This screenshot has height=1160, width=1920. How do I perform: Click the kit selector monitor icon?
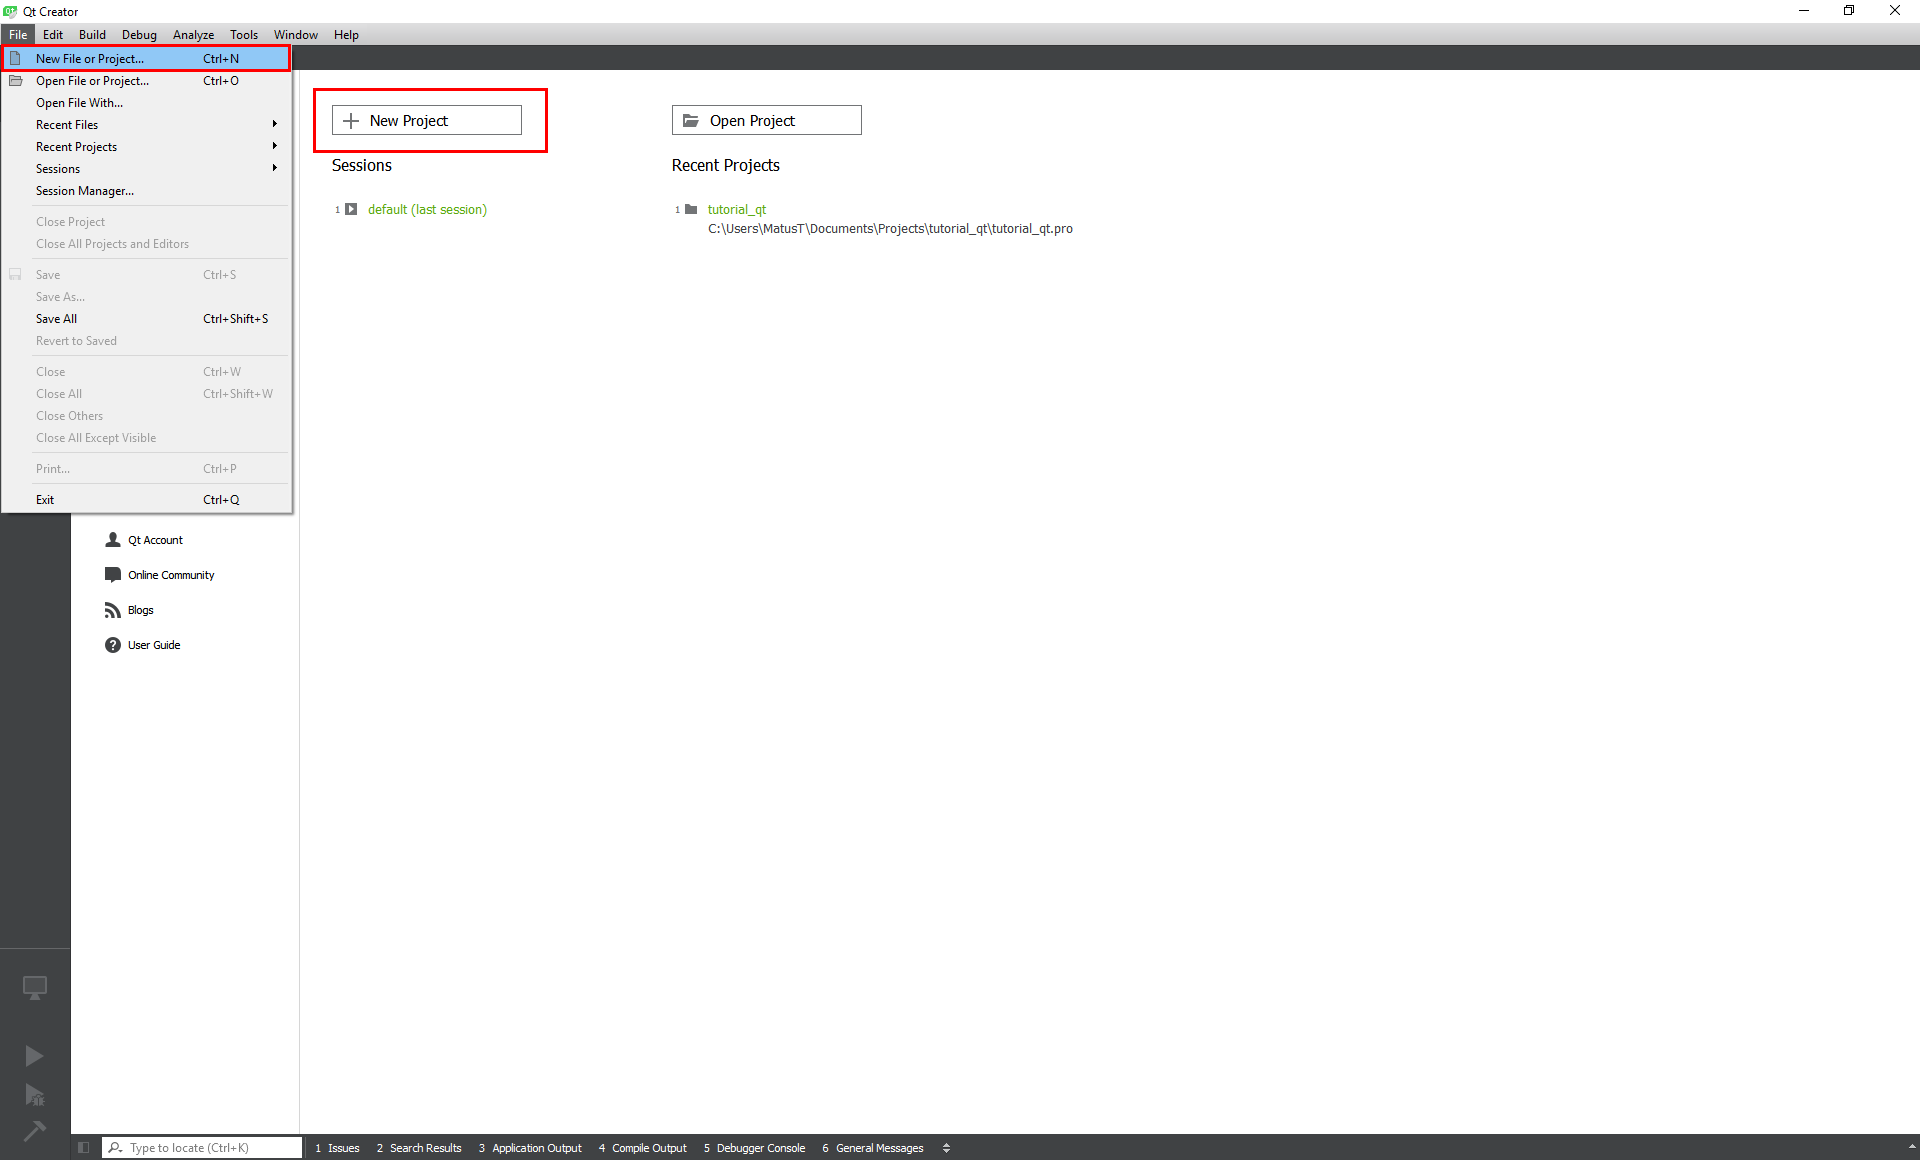pyautogui.click(x=35, y=988)
